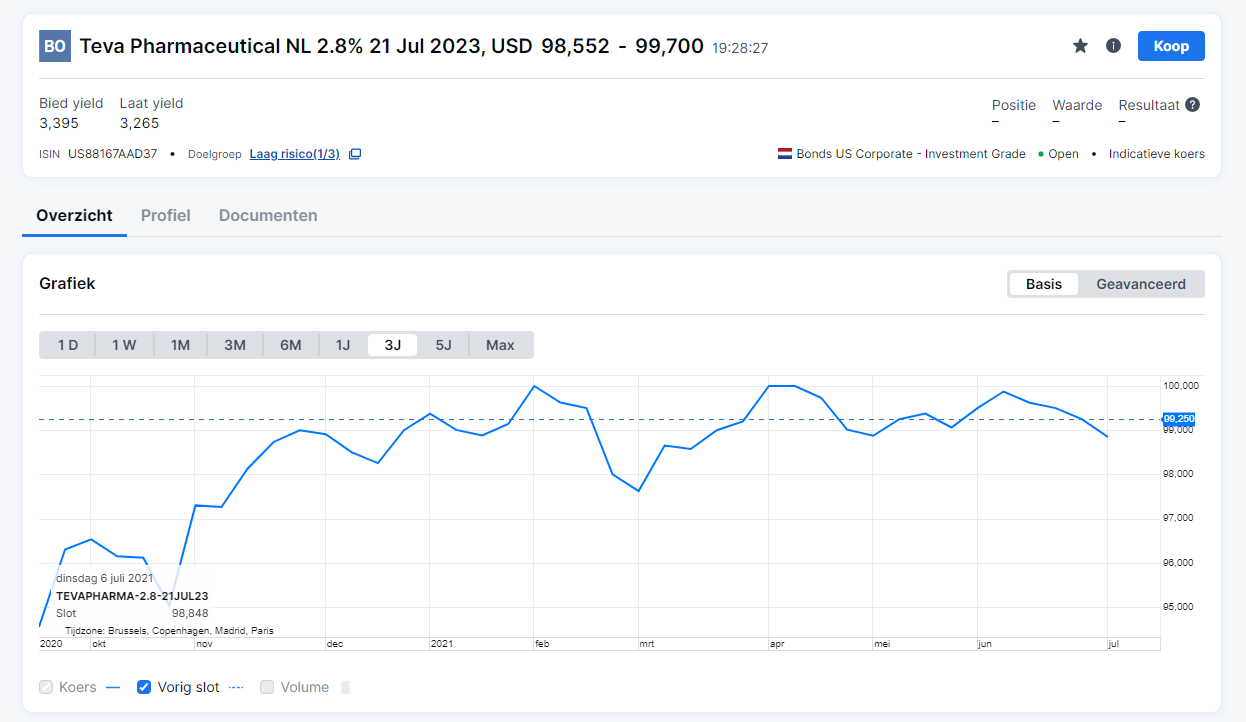Set chart range to 1M

pyautogui.click(x=180, y=345)
